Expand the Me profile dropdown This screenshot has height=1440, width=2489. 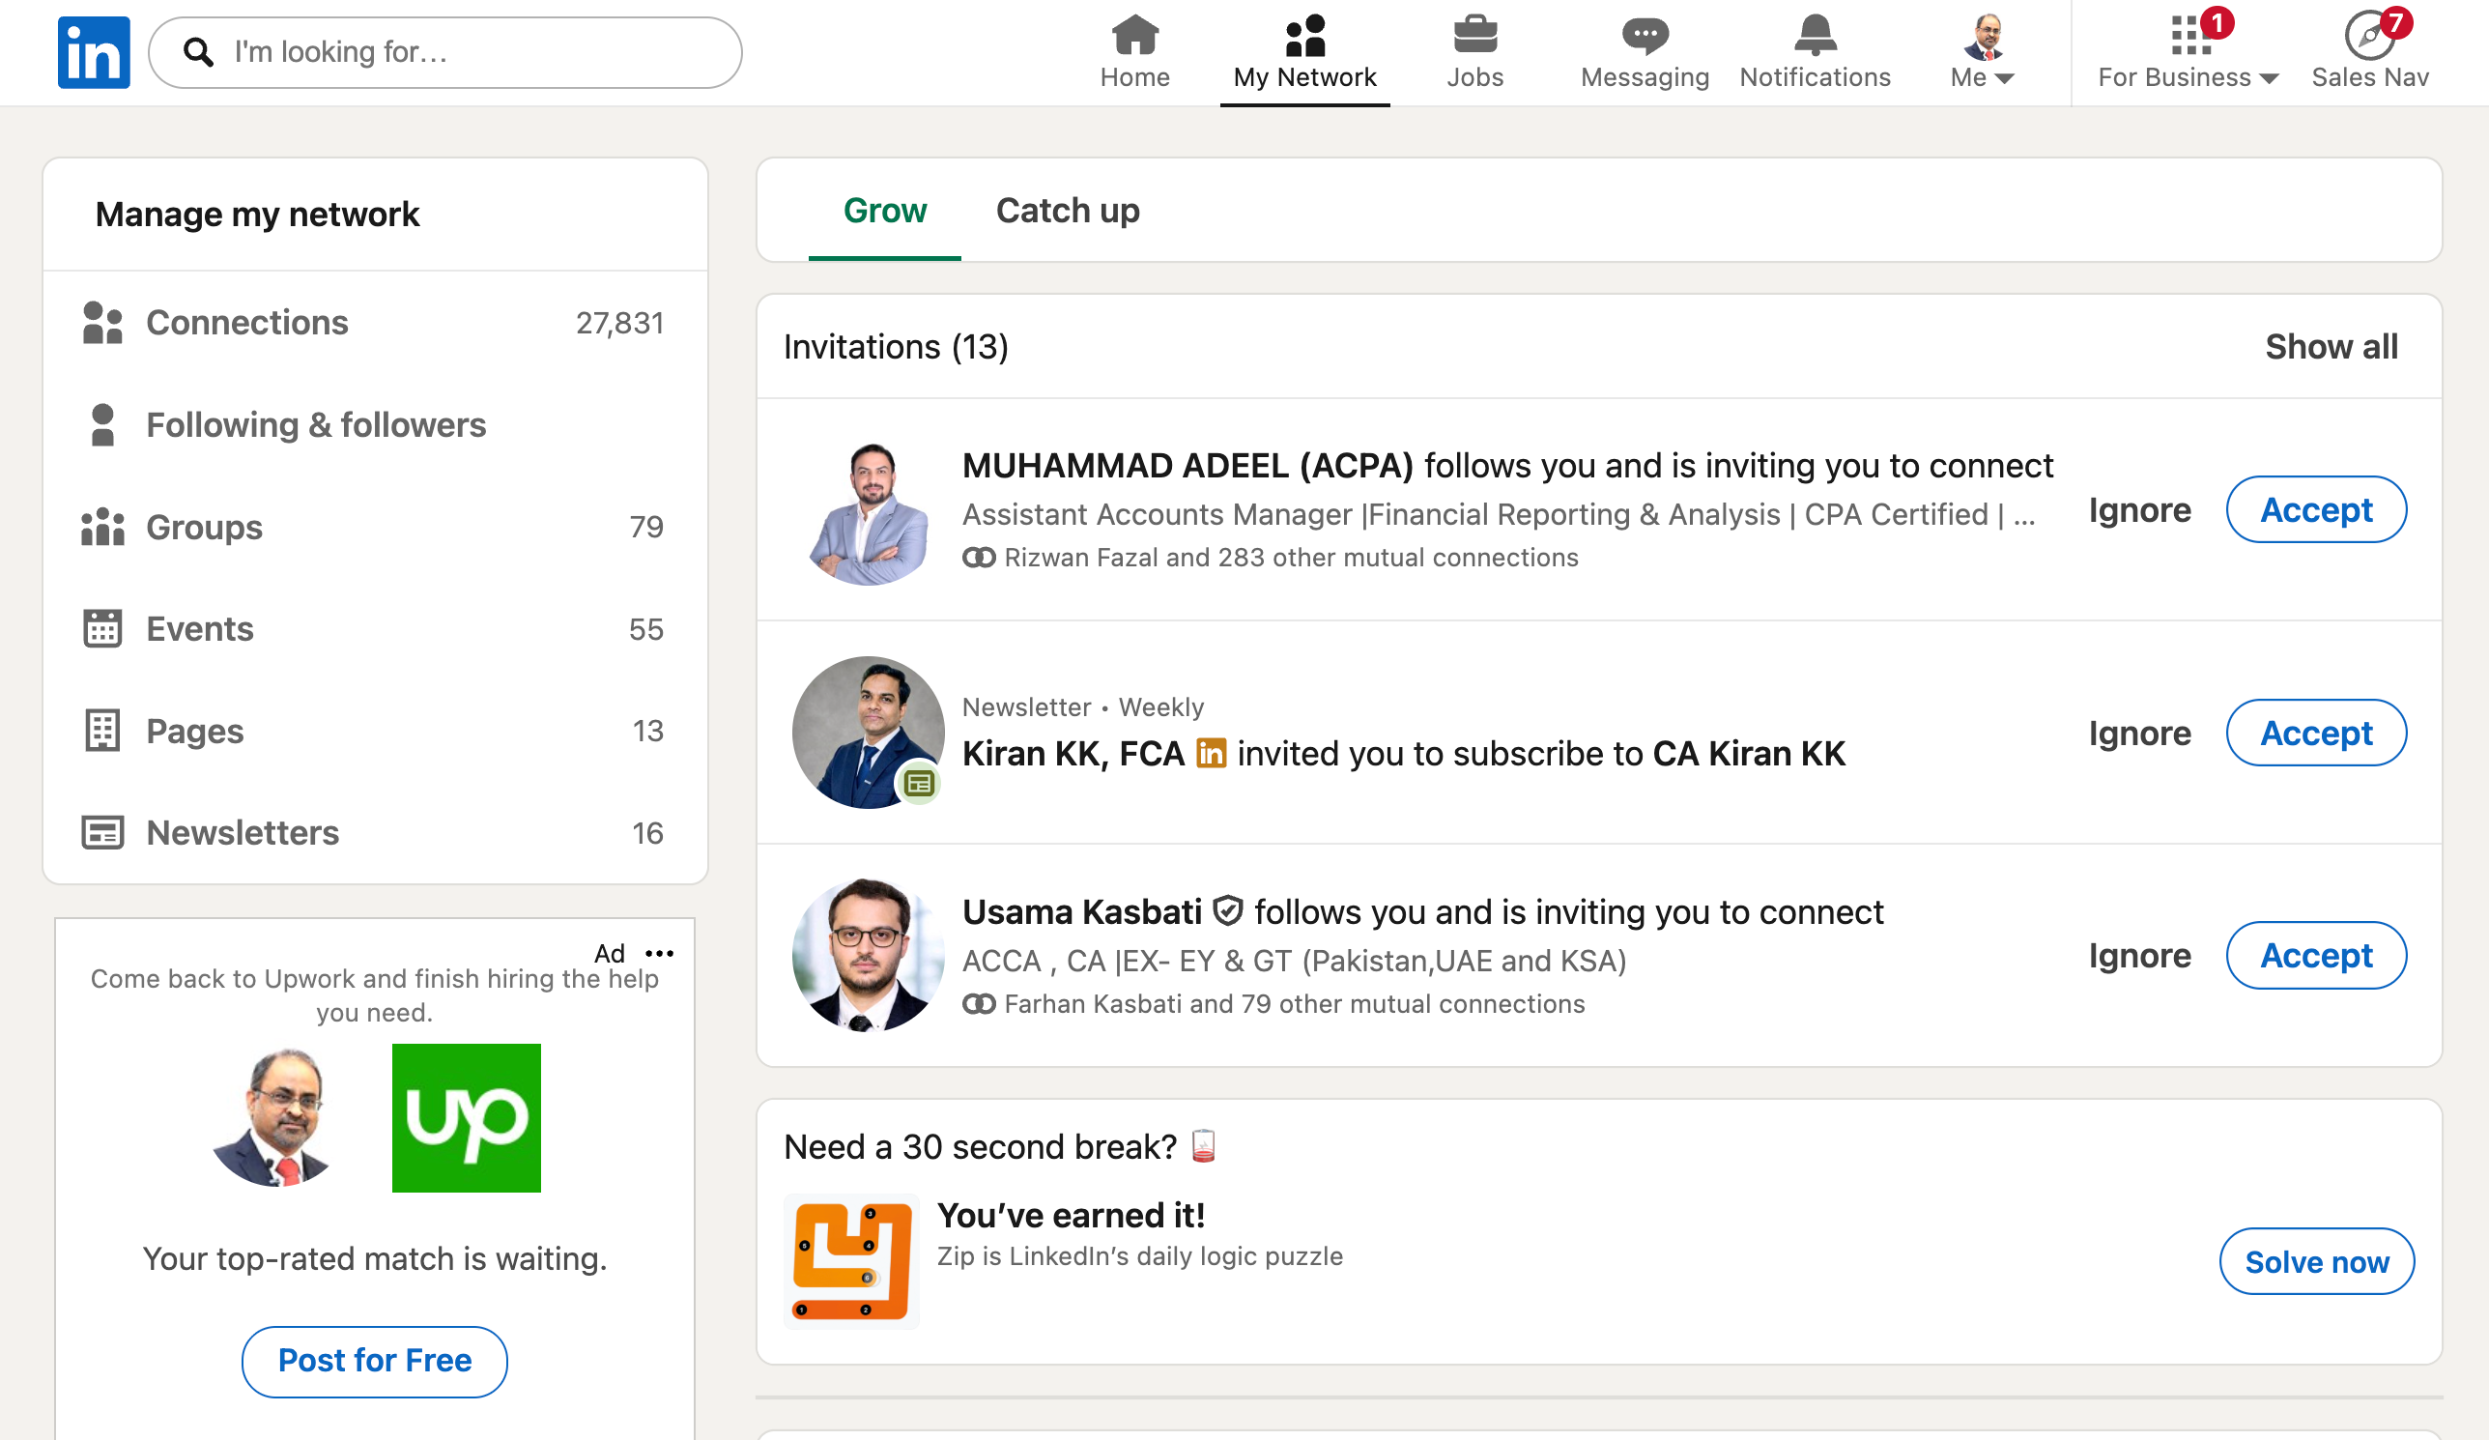point(1982,52)
